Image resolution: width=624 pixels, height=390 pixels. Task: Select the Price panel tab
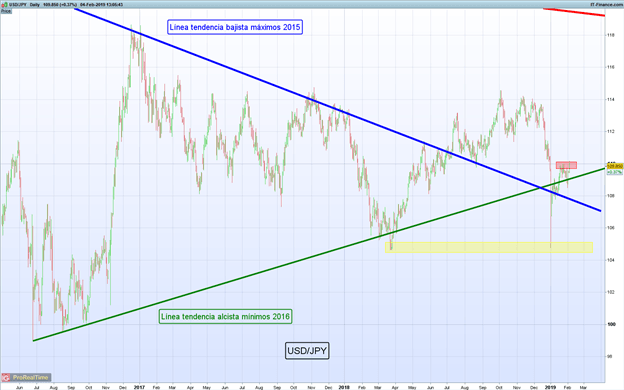pos(6,11)
